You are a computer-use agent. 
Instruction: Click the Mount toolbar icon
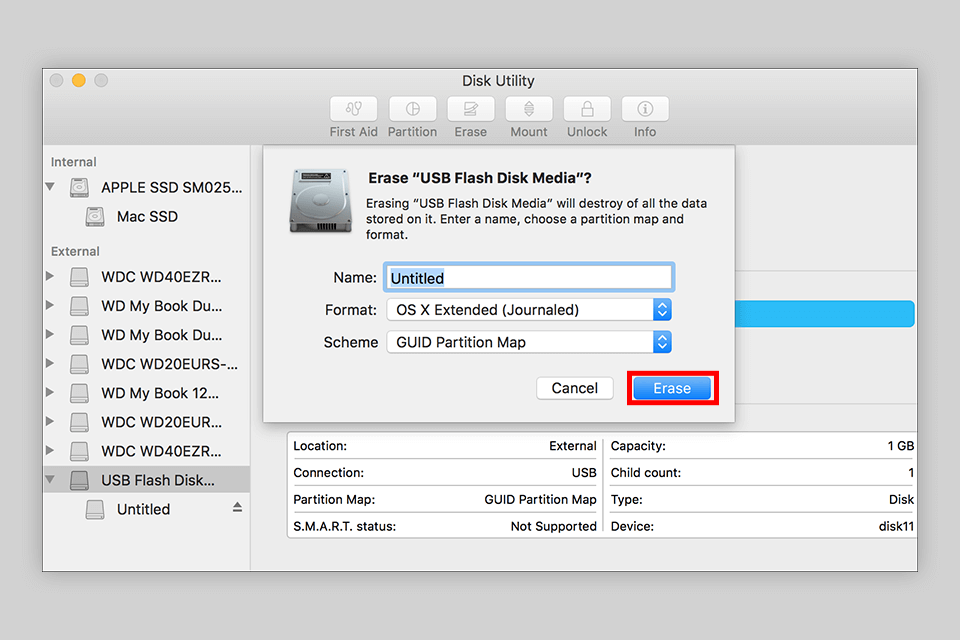point(529,109)
